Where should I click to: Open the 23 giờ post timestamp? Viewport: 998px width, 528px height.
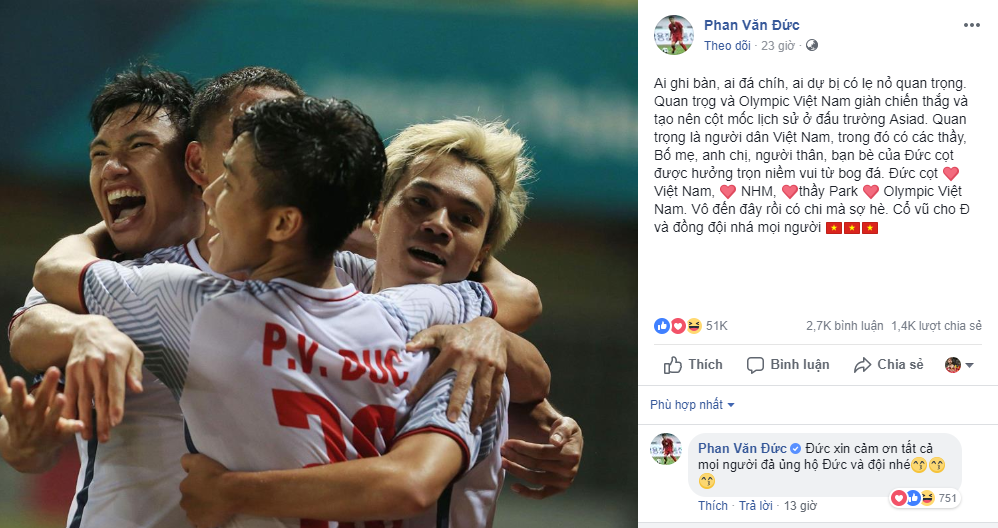click(x=778, y=46)
